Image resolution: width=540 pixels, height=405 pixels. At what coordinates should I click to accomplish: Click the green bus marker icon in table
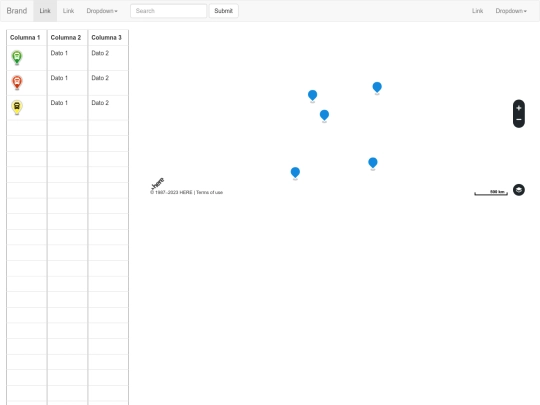pyautogui.click(x=17, y=58)
